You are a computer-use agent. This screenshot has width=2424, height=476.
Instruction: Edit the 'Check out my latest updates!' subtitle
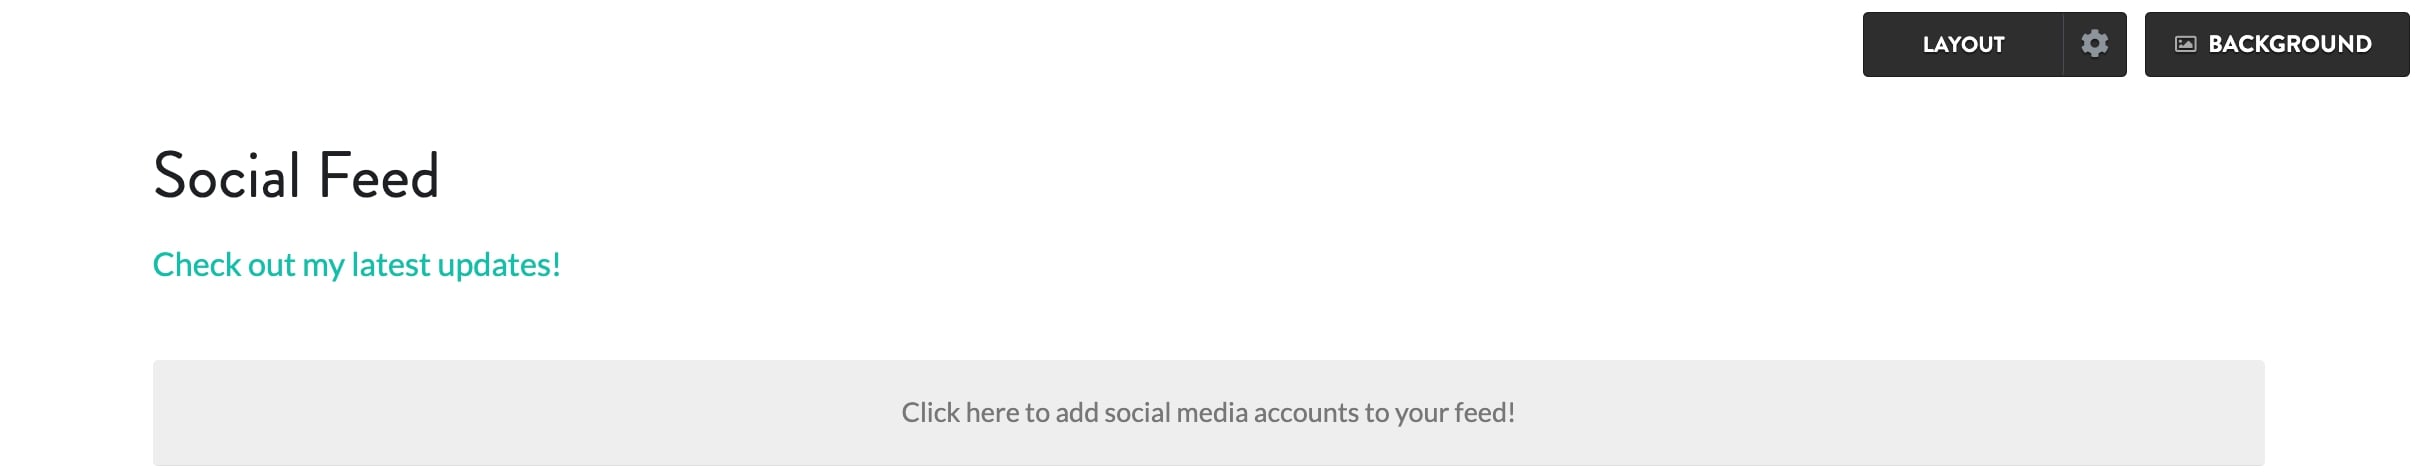click(357, 265)
